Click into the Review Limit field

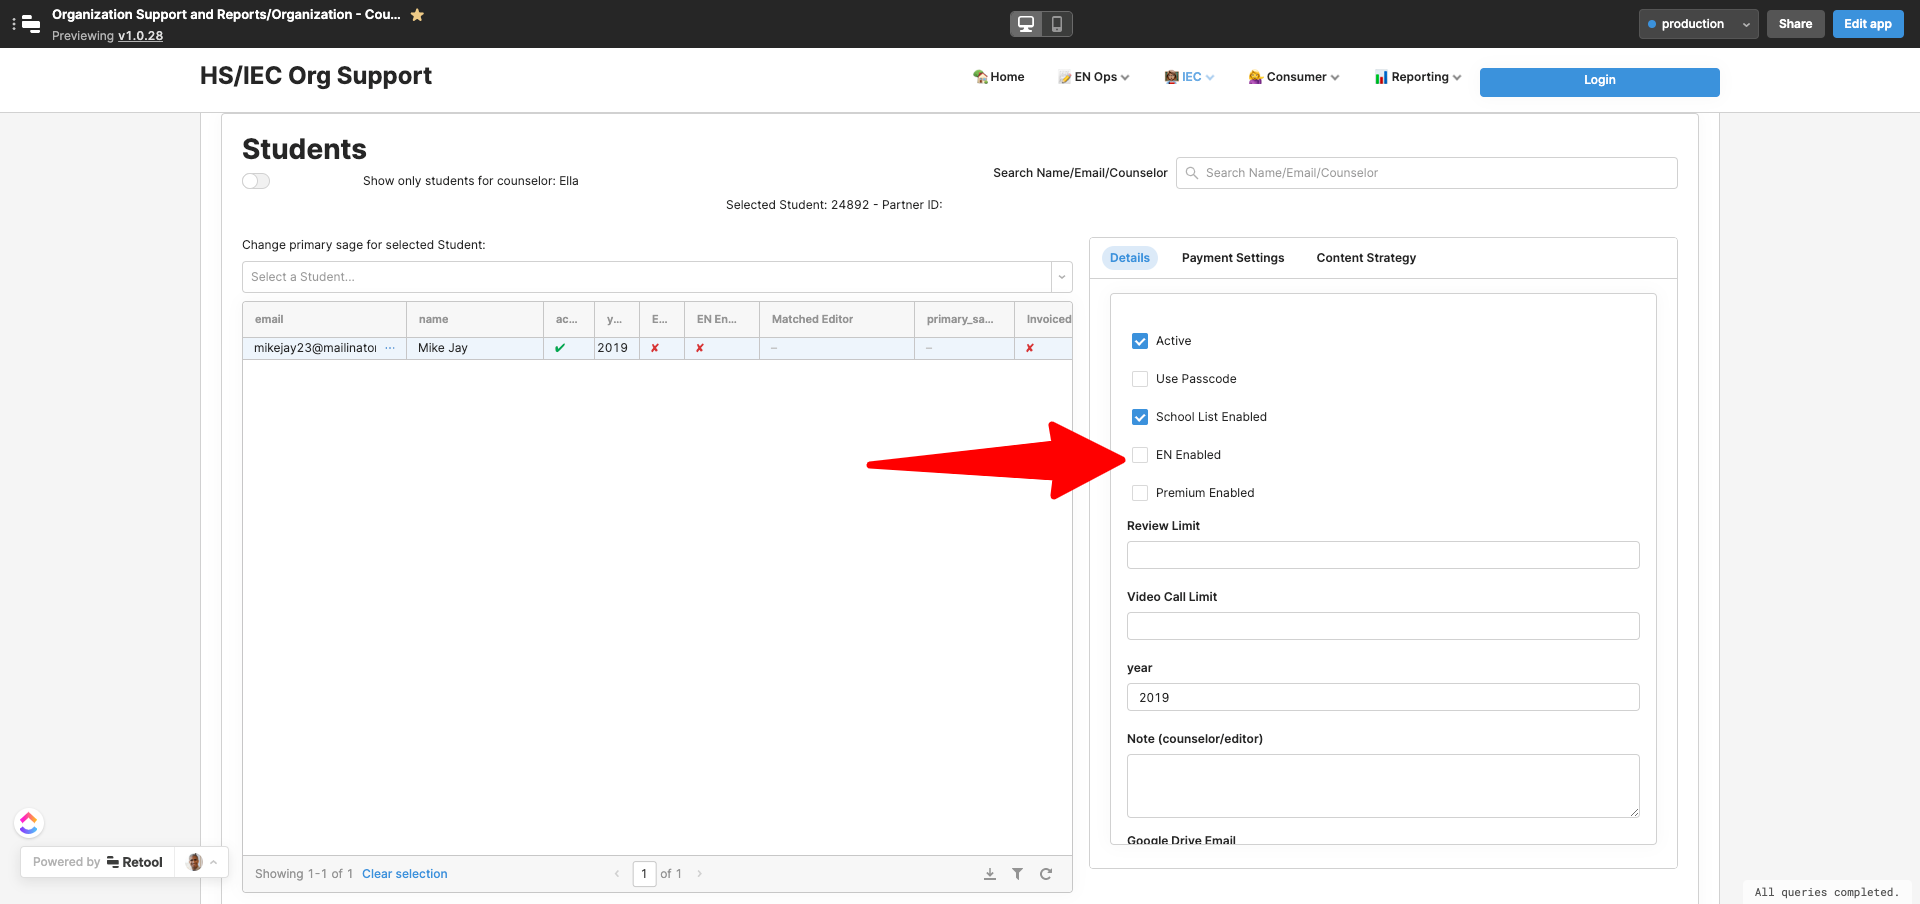click(1383, 555)
